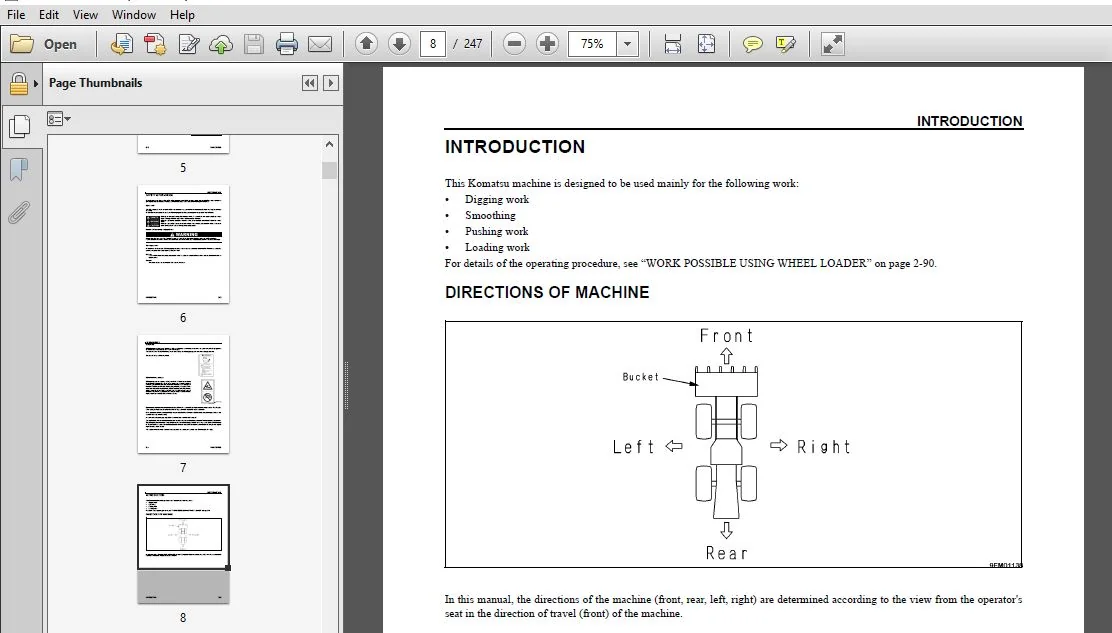Click the page number field
Viewport: 1112px width, 633px height.
tap(433, 44)
